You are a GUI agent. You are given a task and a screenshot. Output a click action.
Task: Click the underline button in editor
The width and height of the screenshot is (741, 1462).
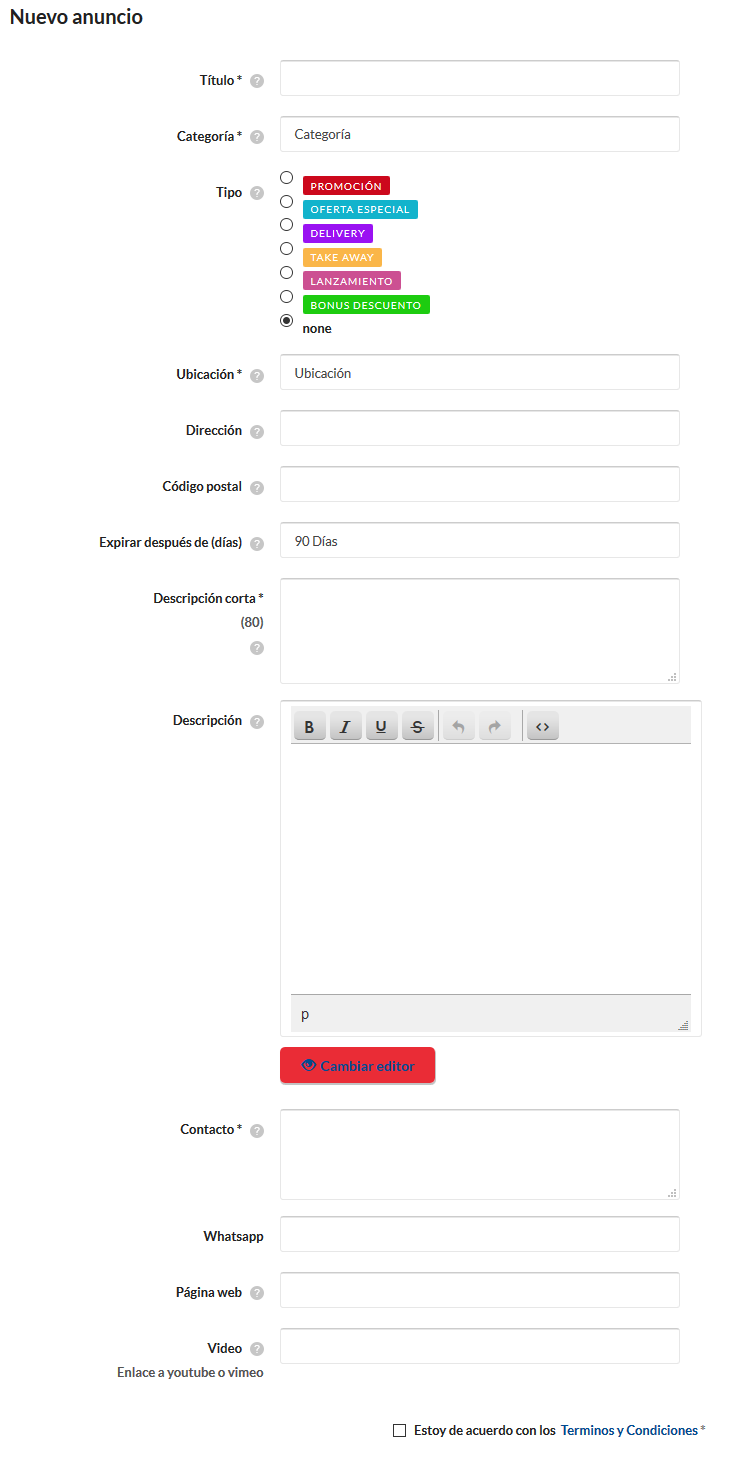[x=381, y=727]
